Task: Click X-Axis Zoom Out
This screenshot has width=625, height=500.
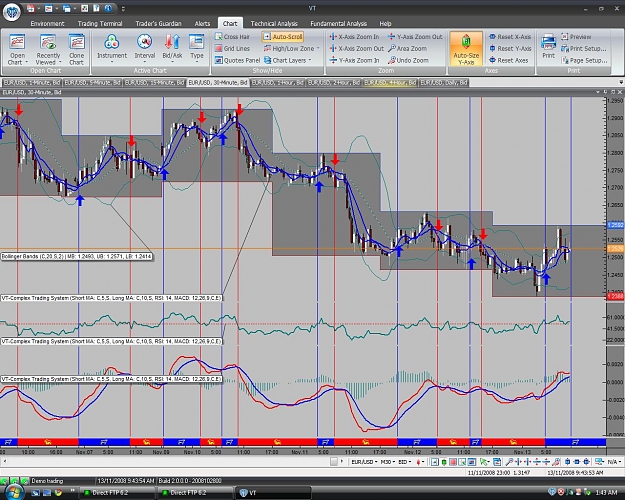Action: tap(357, 49)
